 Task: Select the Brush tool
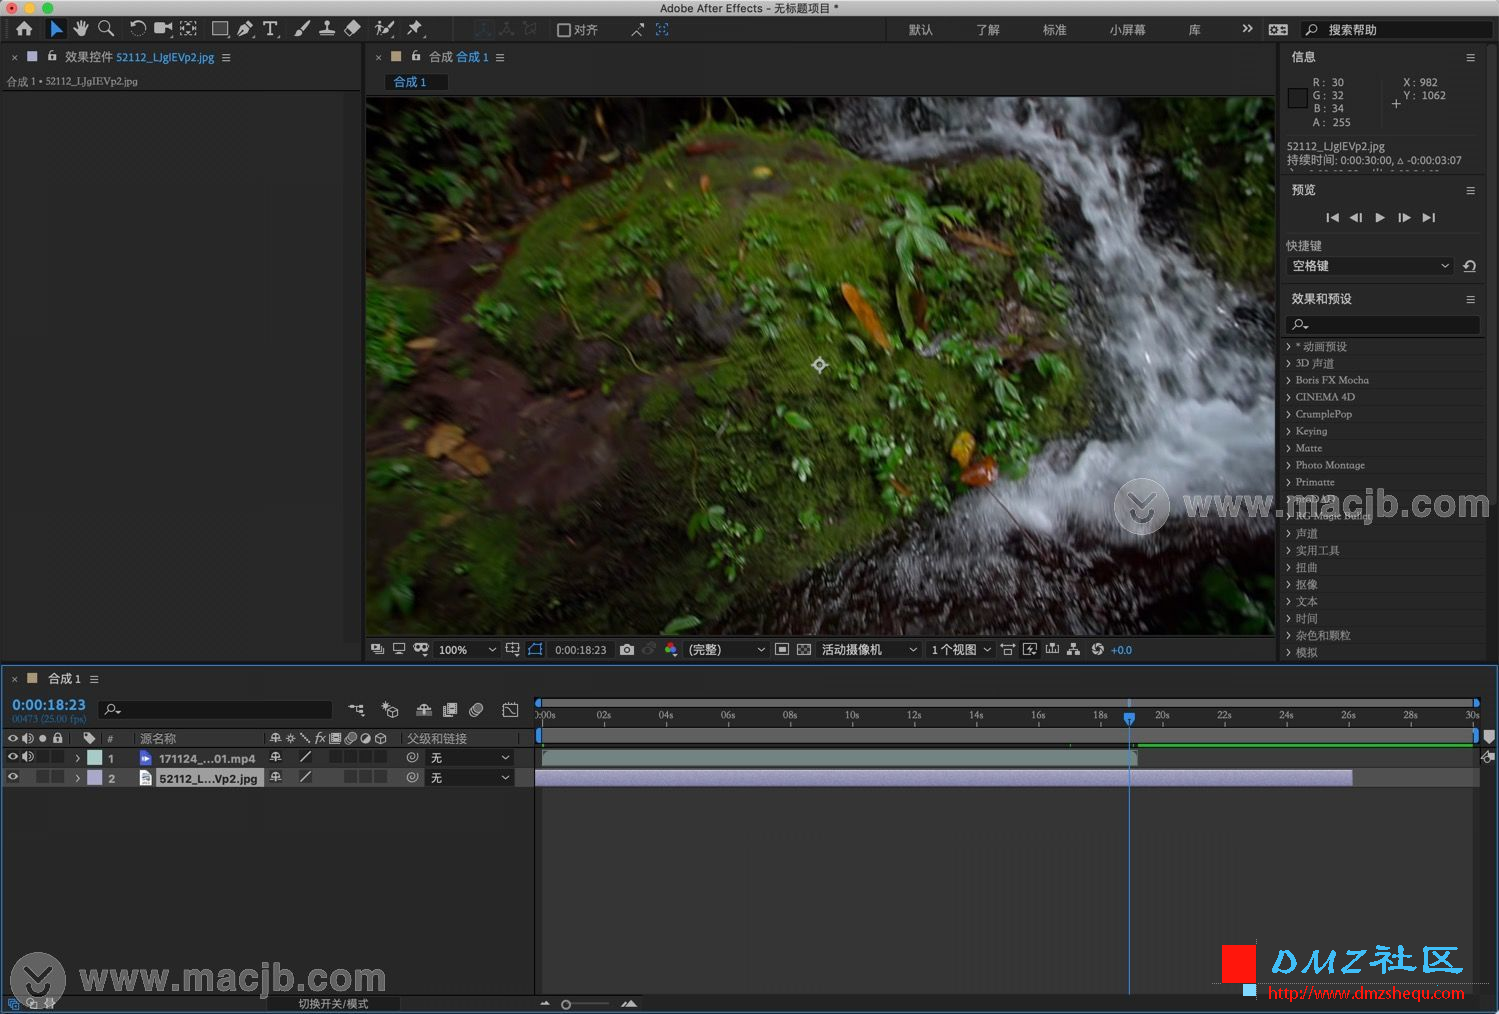pos(302,29)
